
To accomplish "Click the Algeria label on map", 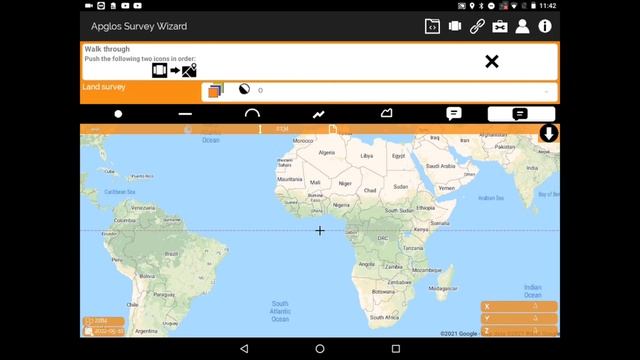I will click(327, 153).
